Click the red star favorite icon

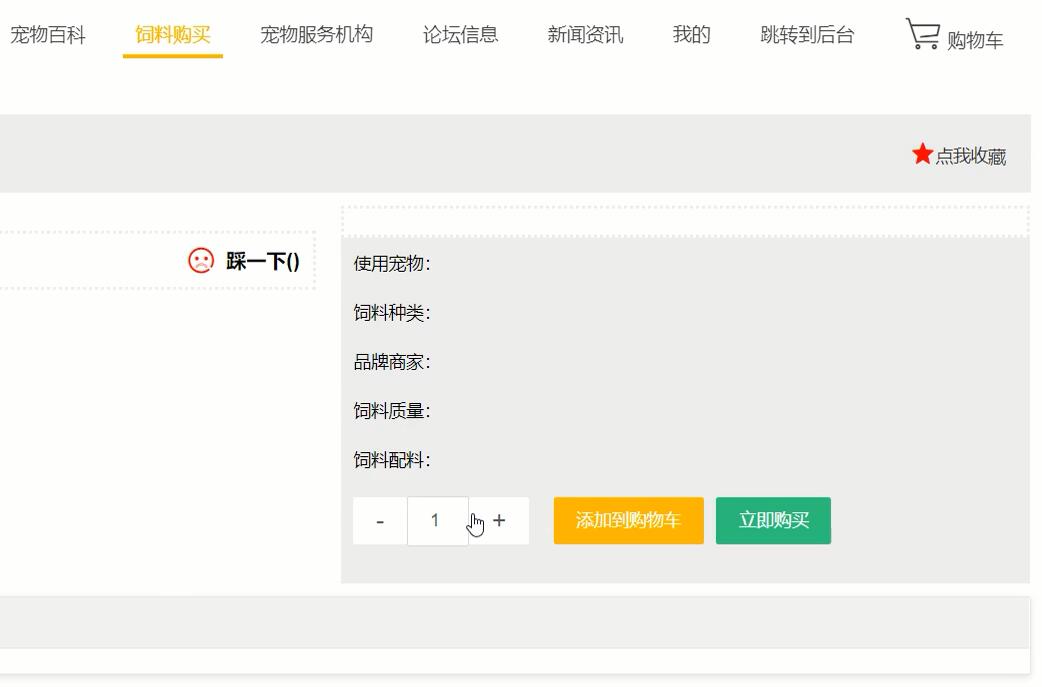pos(922,155)
